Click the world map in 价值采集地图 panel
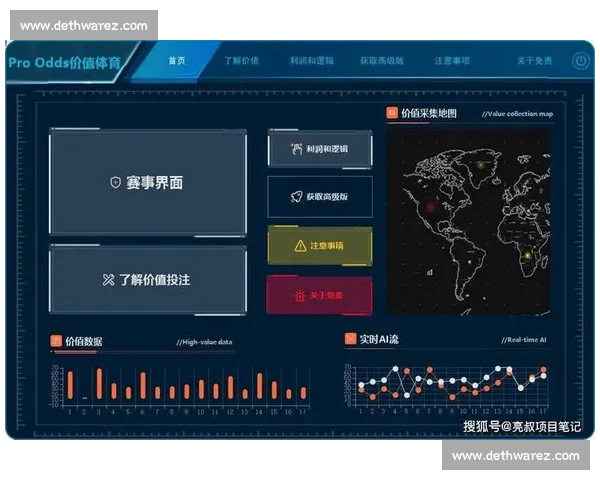Screen dimensions: 600x480 [469, 222]
